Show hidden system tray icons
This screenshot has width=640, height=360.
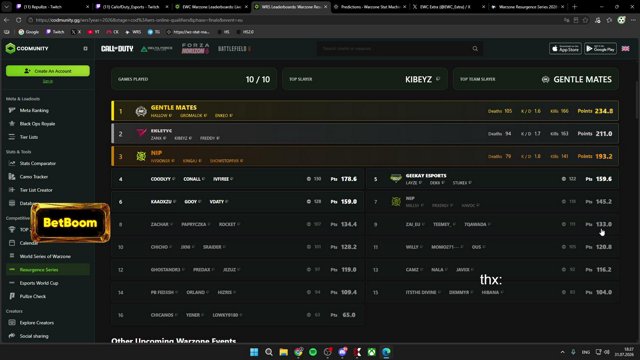click(x=562, y=352)
